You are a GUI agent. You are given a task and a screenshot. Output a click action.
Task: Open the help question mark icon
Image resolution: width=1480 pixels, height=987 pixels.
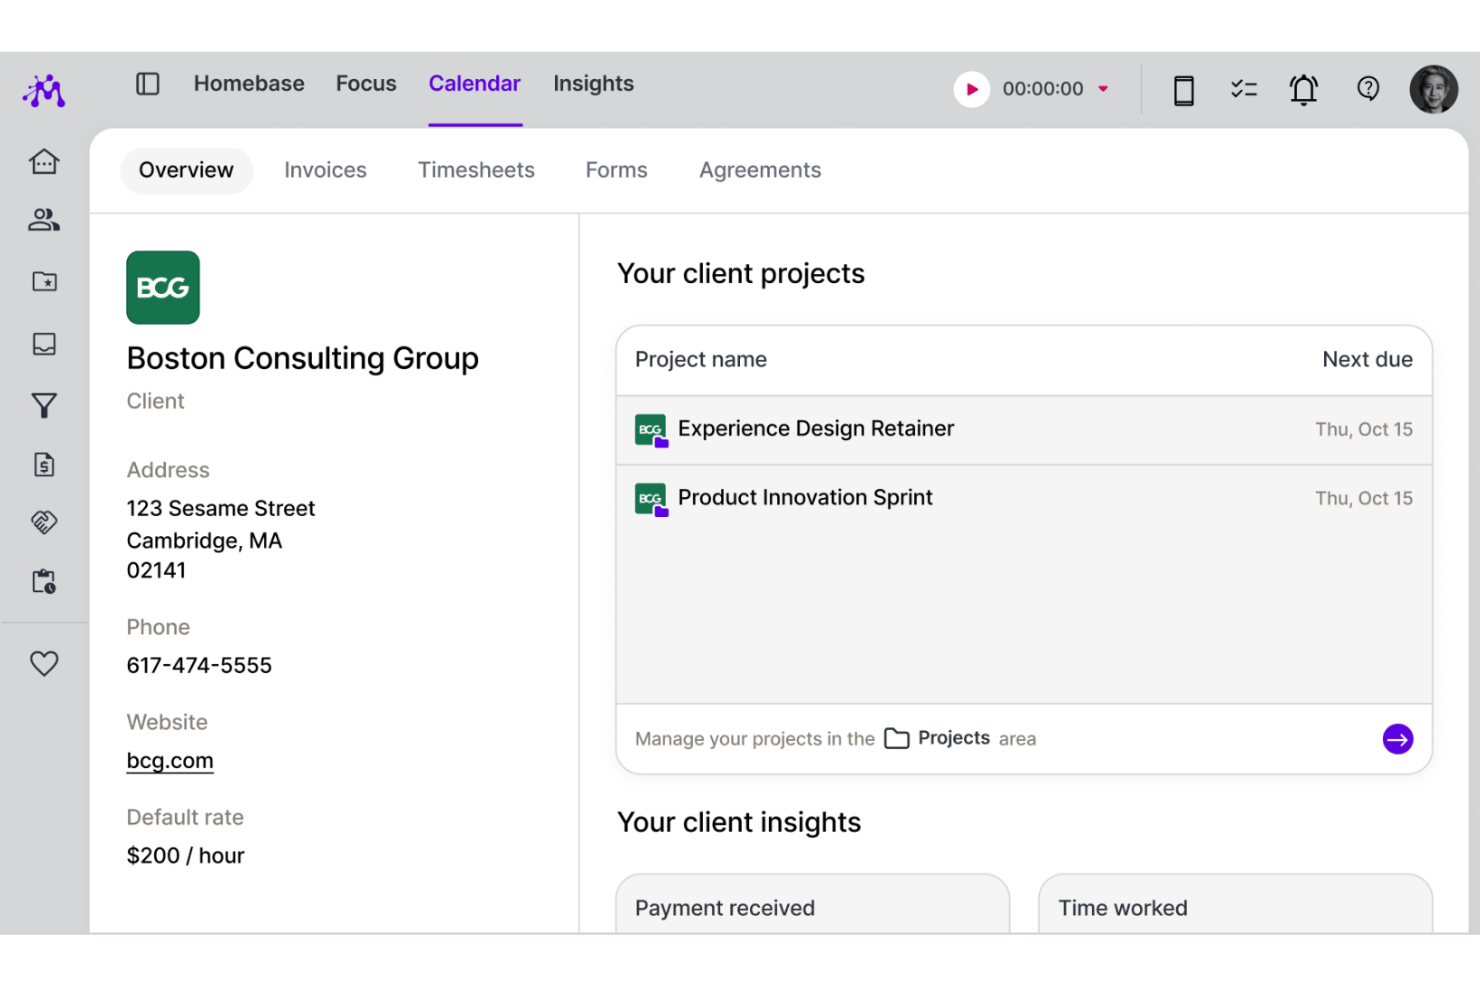coord(1368,89)
